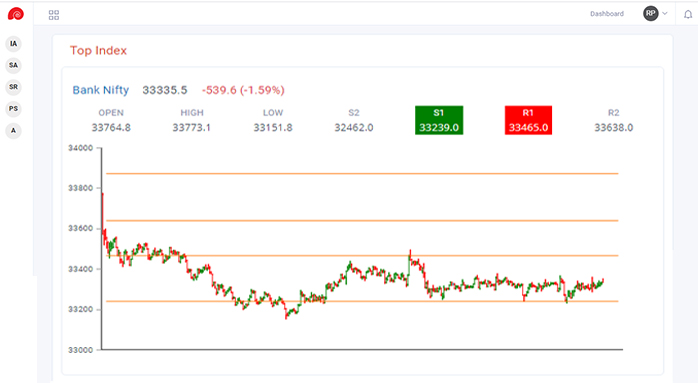Click the opening candle near 33764.8

pyautogui.click(x=103, y=213)
